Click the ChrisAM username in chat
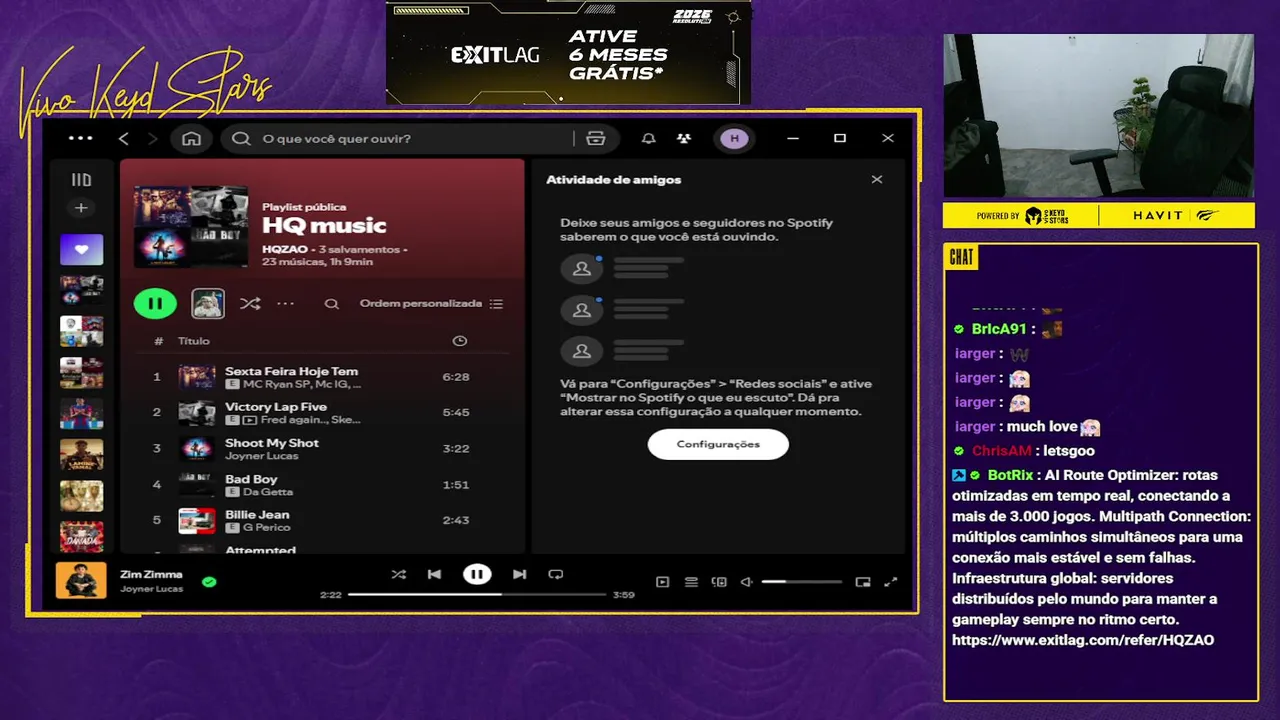Screen dimensions: 1280x720 tap(1001, 451)
